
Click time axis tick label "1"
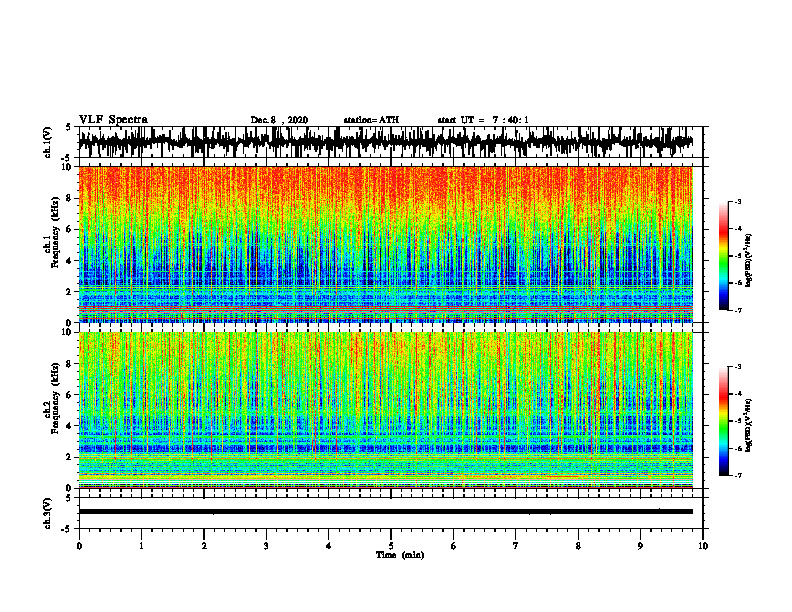(142, 546)
